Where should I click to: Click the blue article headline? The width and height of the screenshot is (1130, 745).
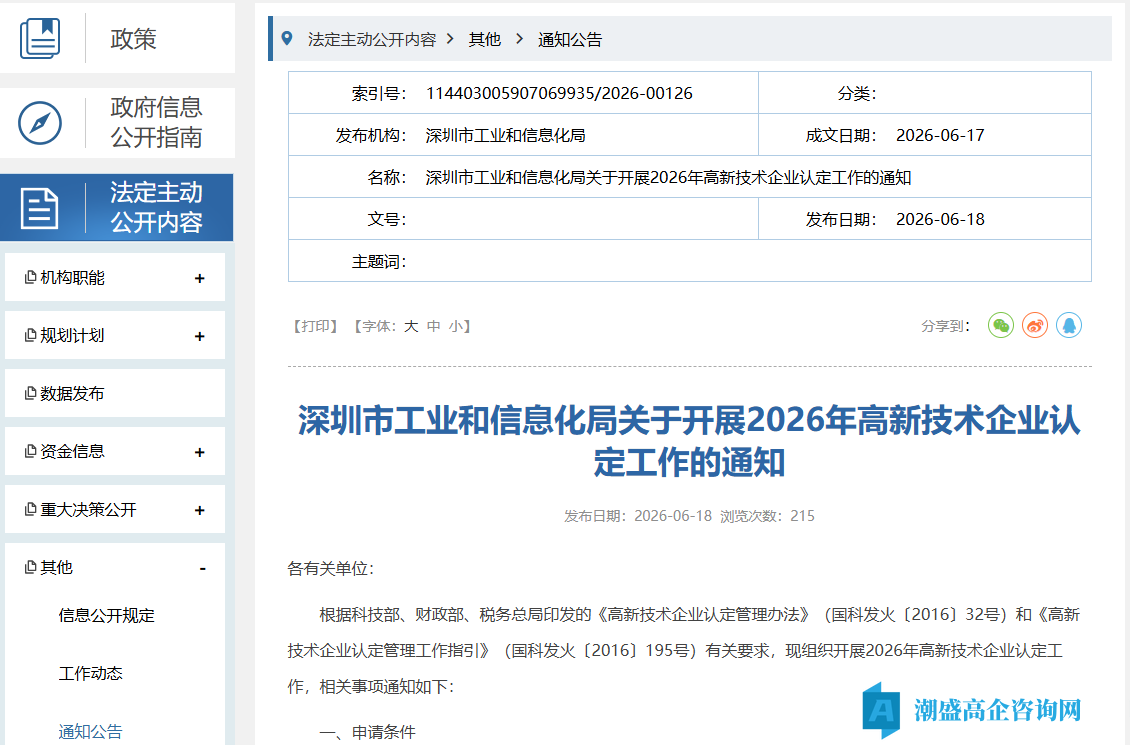[x=689, y=441]
